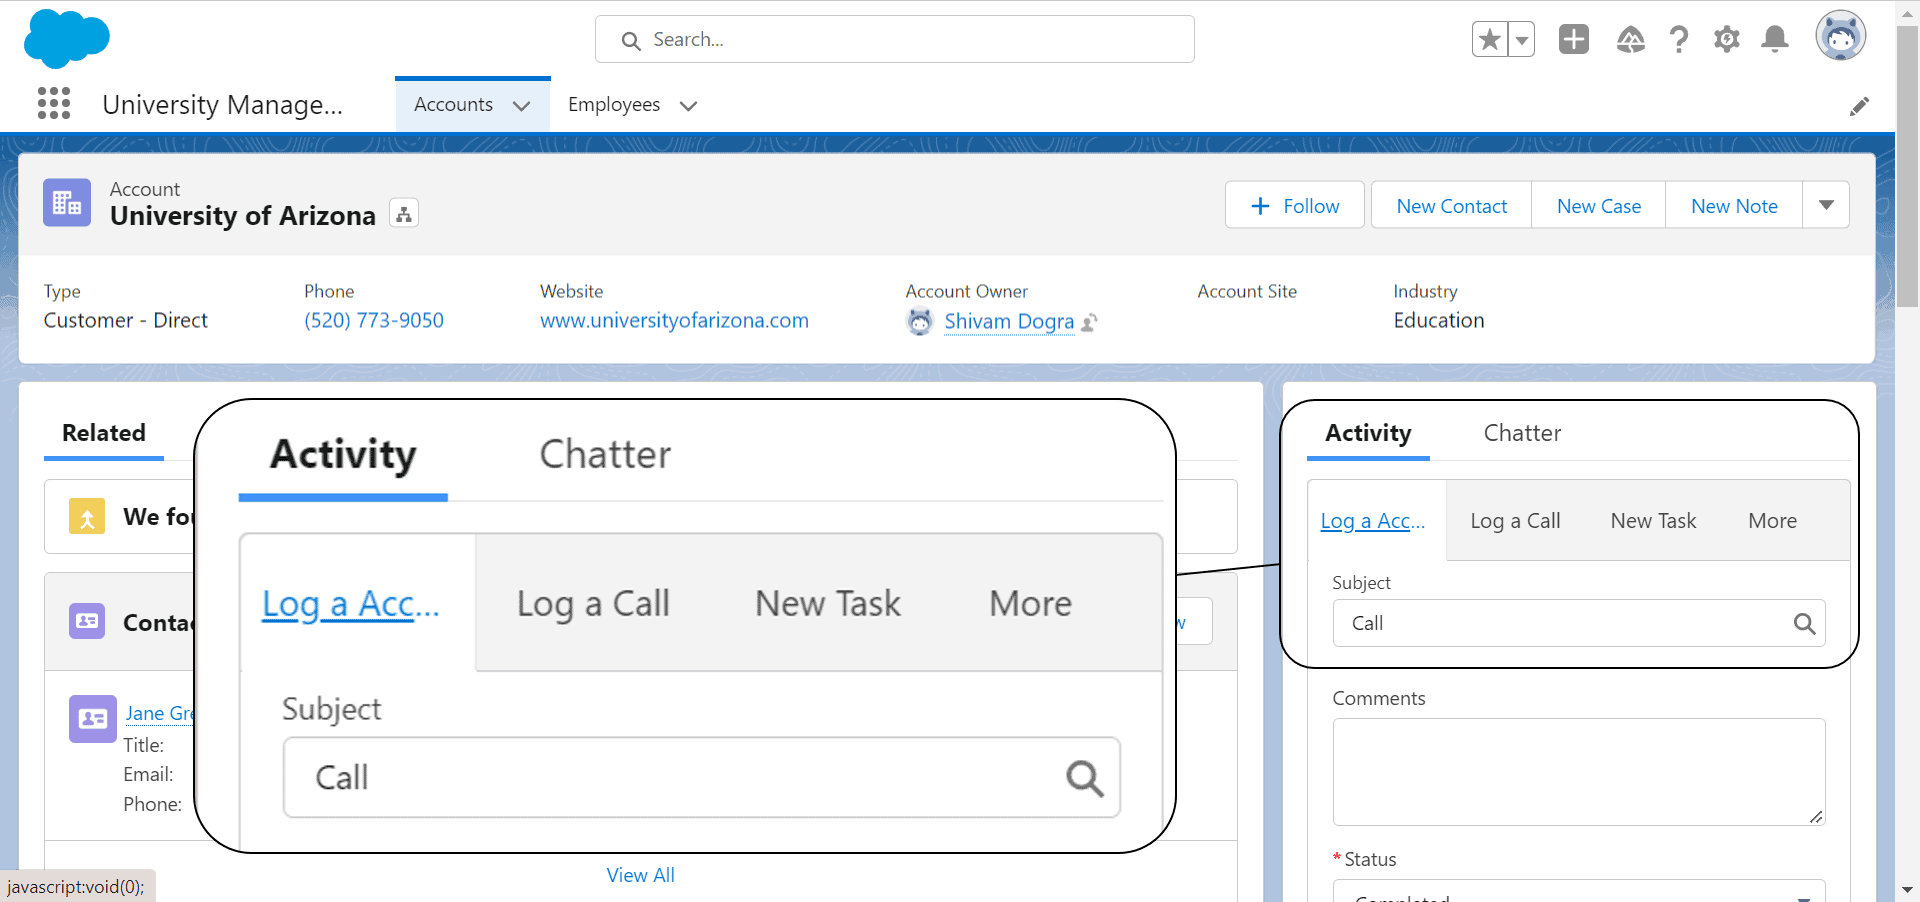Open Global Actions with the plus icon
Viewport: 1920px width, 902px height.
click(1573, 39)
